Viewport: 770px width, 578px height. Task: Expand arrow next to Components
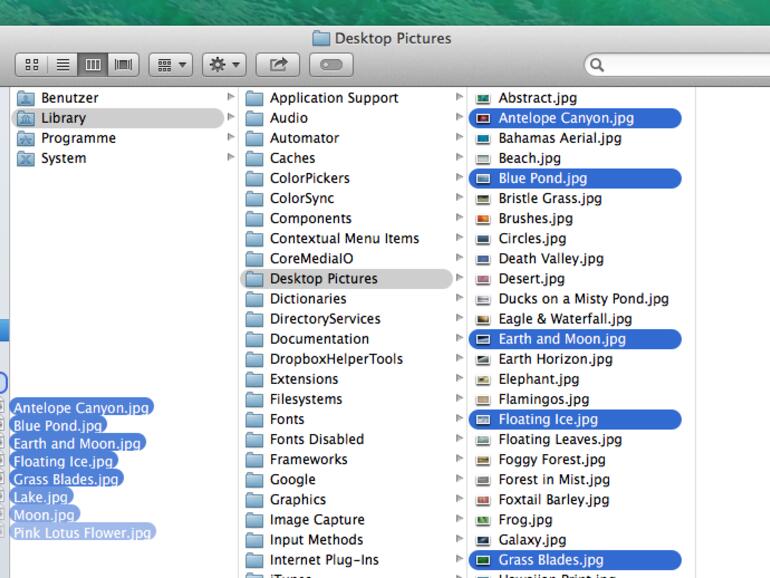click(x=459, y=218)
